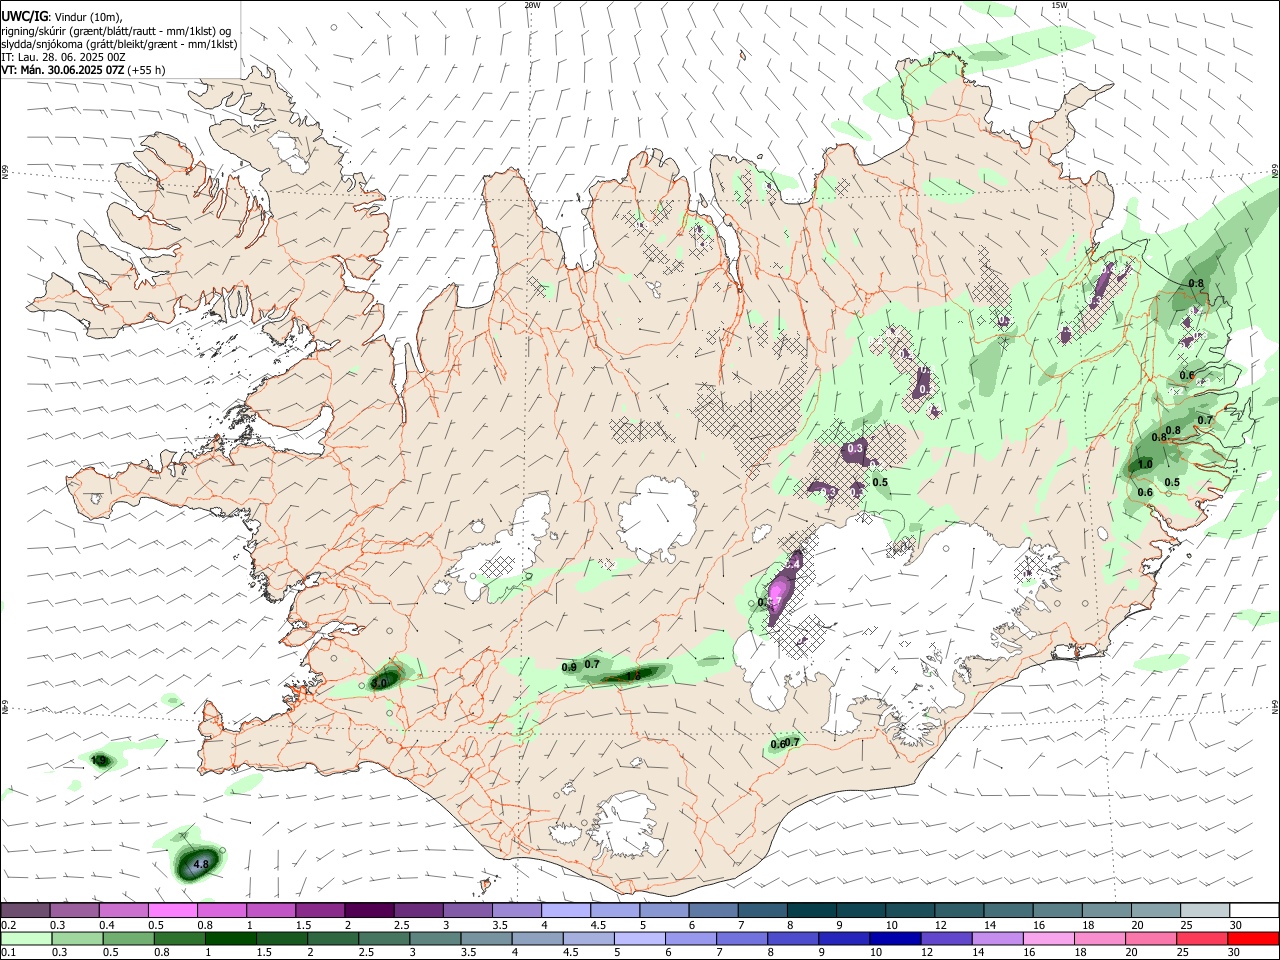Click the 'rigning/skúrir' legend description line
The height and width of the screenshot is (960, 1280).
116,31
